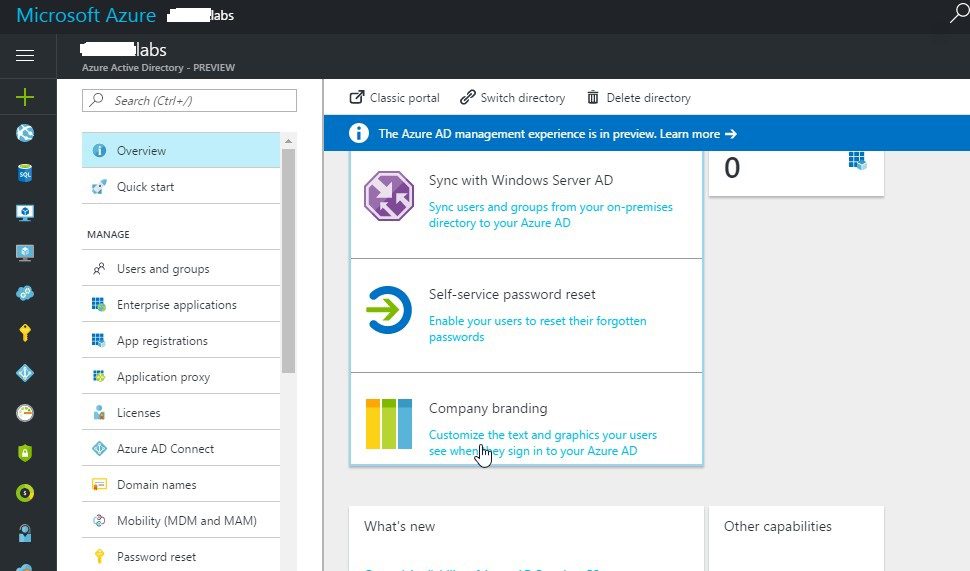The width and height of the screenshot is (970, 571).
Task: Click the Self-service password reset arrow icon
Action: tap(388, 309)
